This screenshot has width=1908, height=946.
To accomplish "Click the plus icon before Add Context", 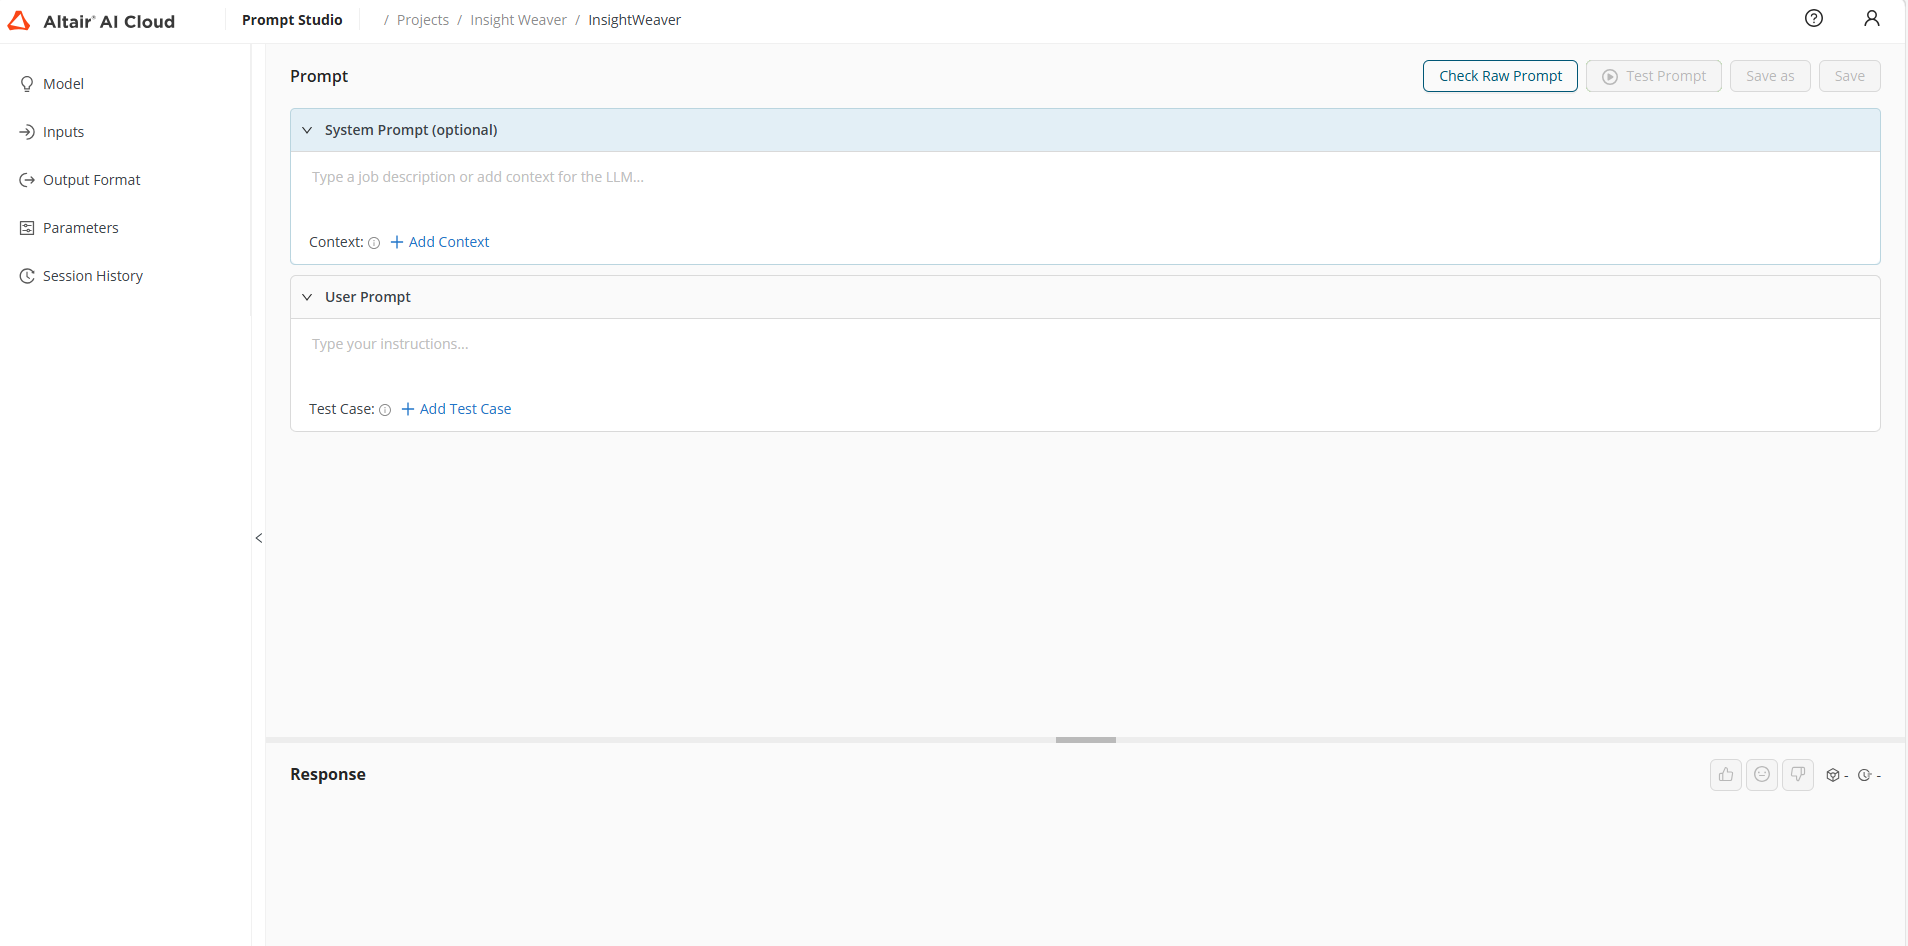I will click(397, 242).
